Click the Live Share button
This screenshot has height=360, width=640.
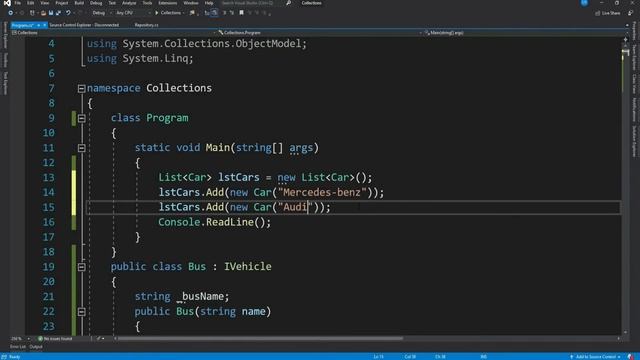click(607, 13)
